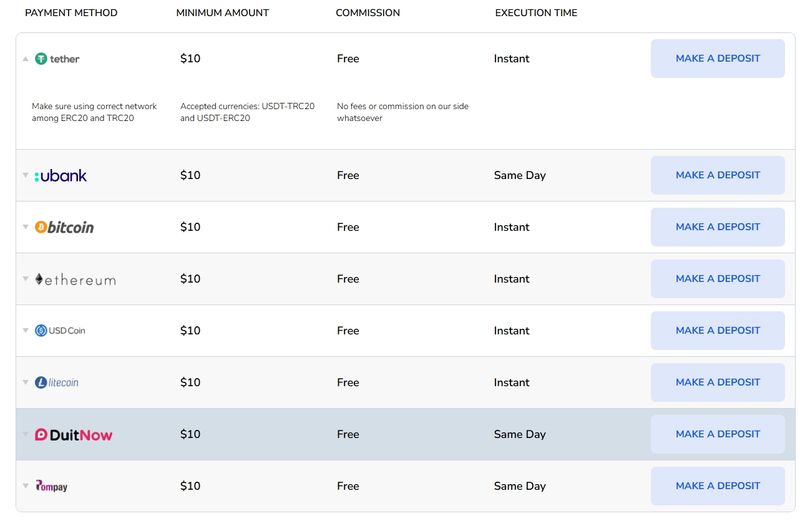
Task: Click 'Accepted currencies: USDT-TRC20' note
Action: pos(247,112)
